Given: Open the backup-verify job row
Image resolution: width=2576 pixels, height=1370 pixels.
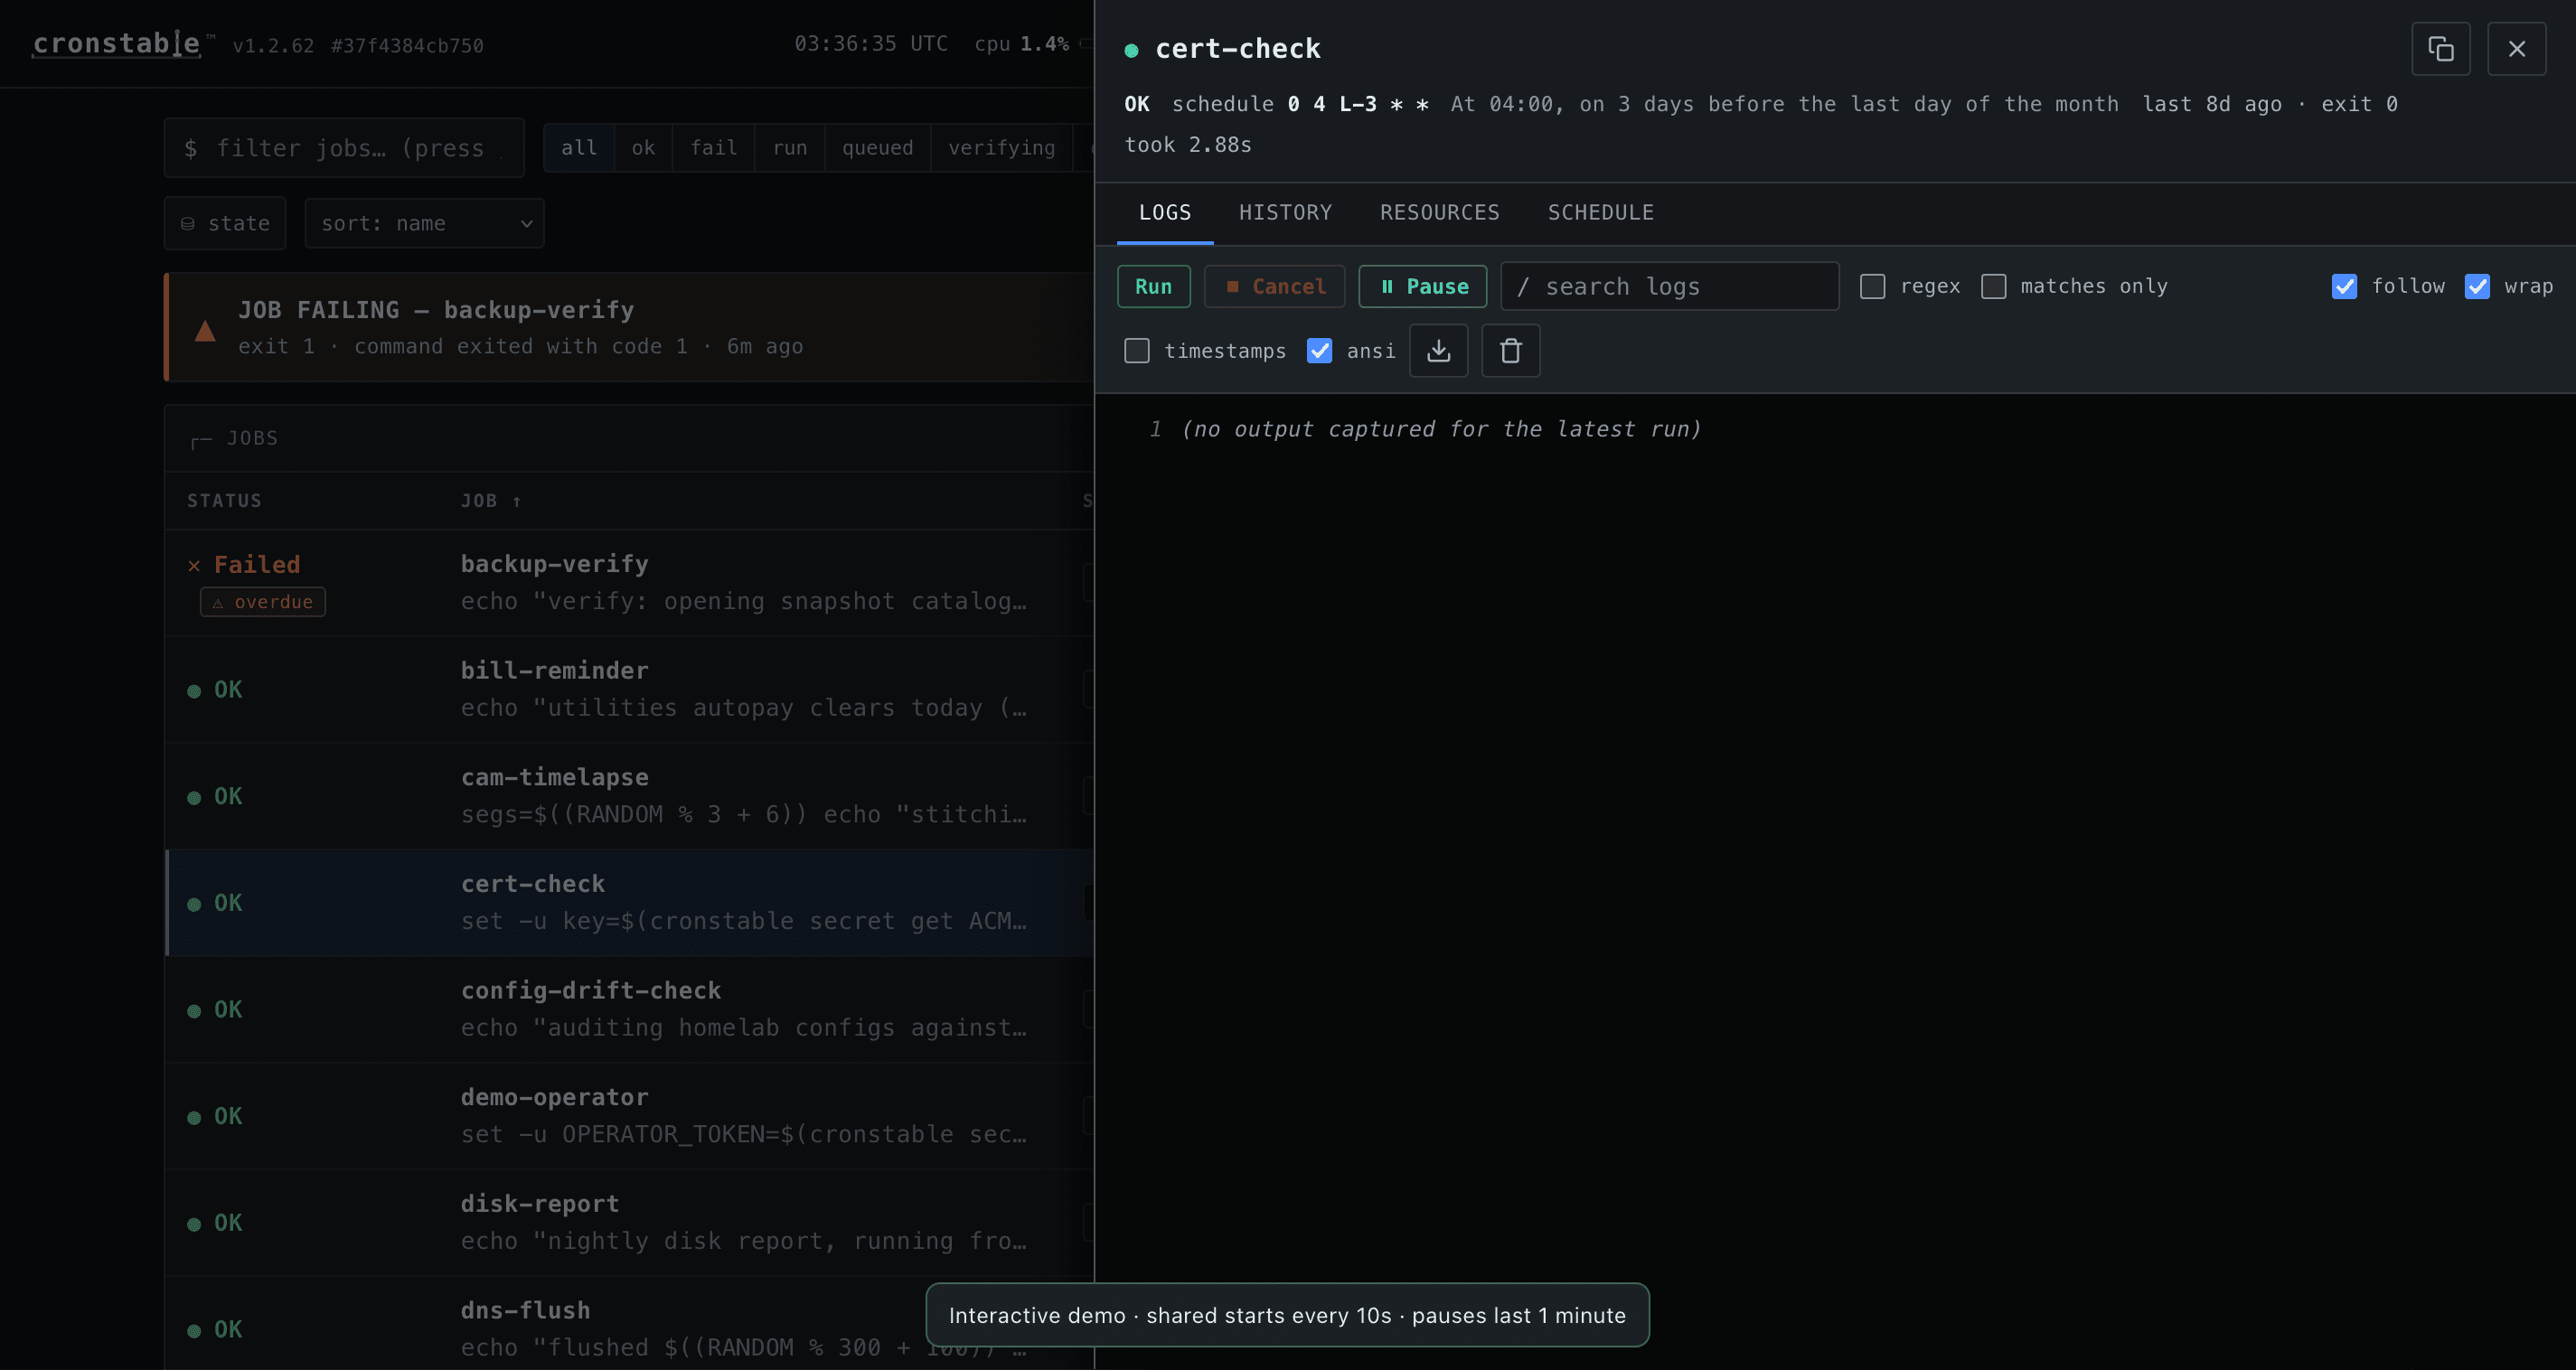Looking at the screenshot, I should pos(630,583).
